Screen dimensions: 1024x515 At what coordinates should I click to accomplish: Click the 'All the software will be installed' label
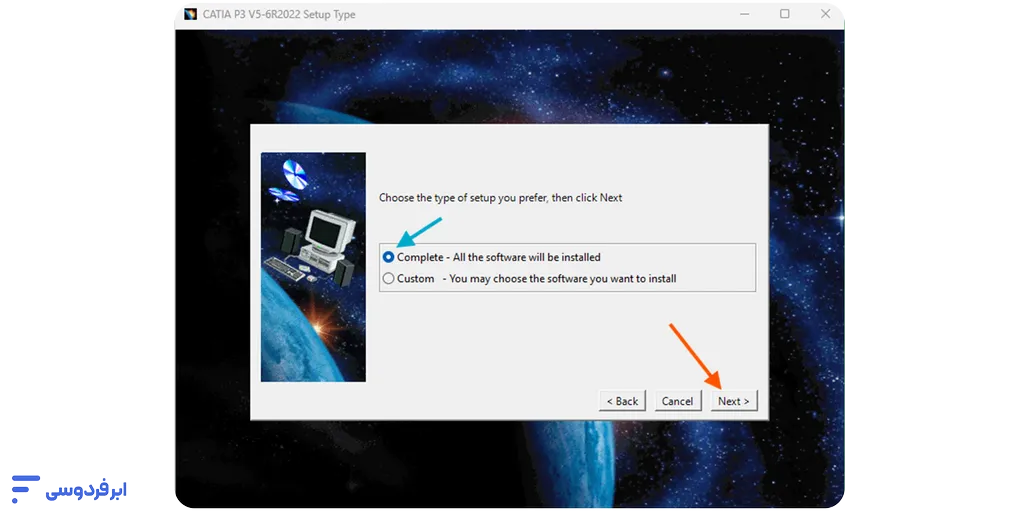[526, 258]
